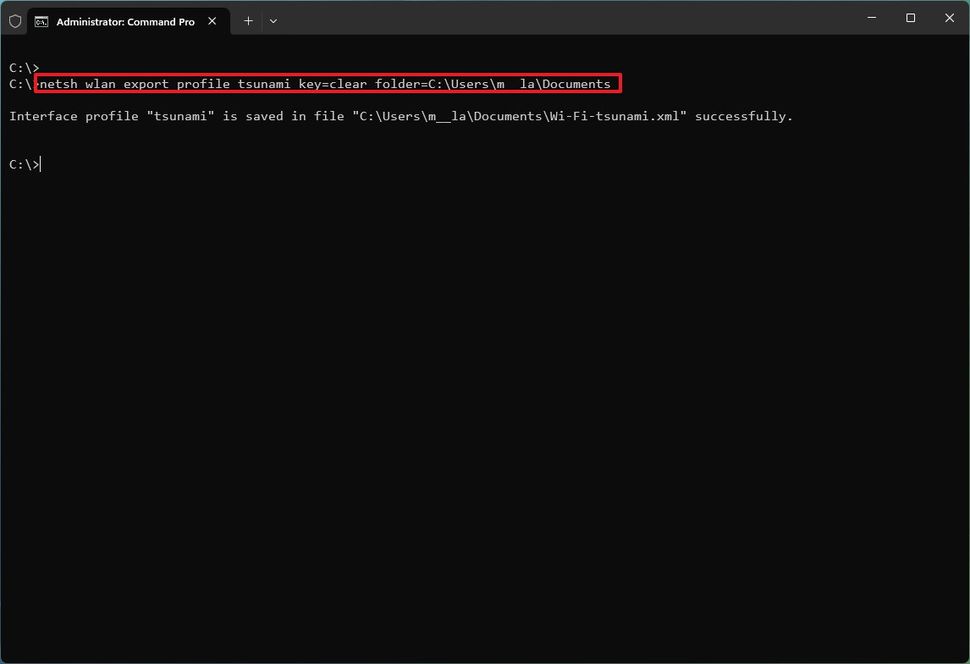970x664 pixels.
Task: Open a new tab with plus button
Action: coord(248,20)
